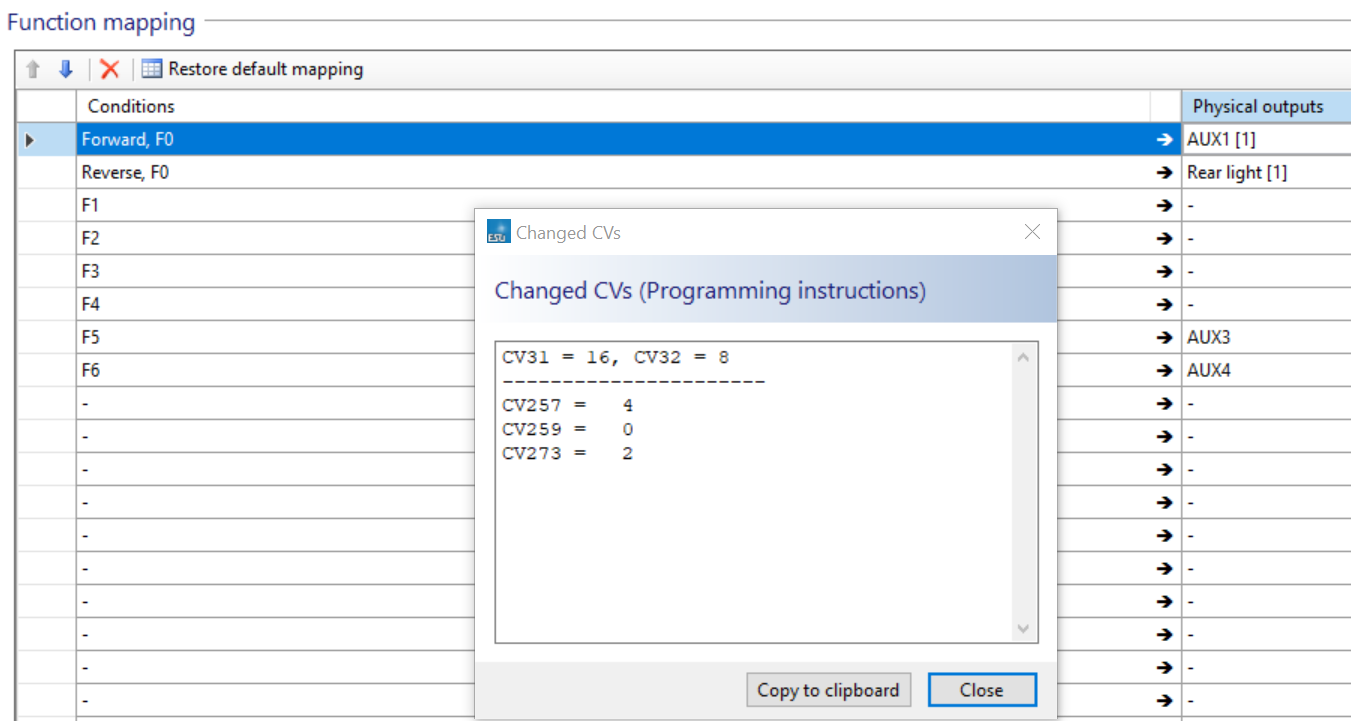Screen dimensions: 1351x721
Task: Click the red delete X icon
Action: 110,69
